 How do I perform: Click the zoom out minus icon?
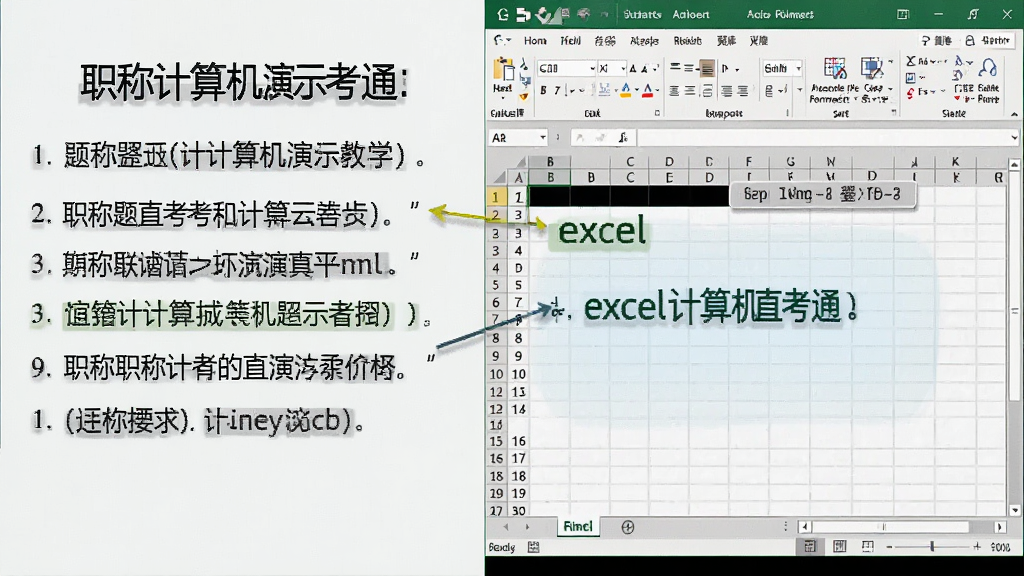point(889,547)
